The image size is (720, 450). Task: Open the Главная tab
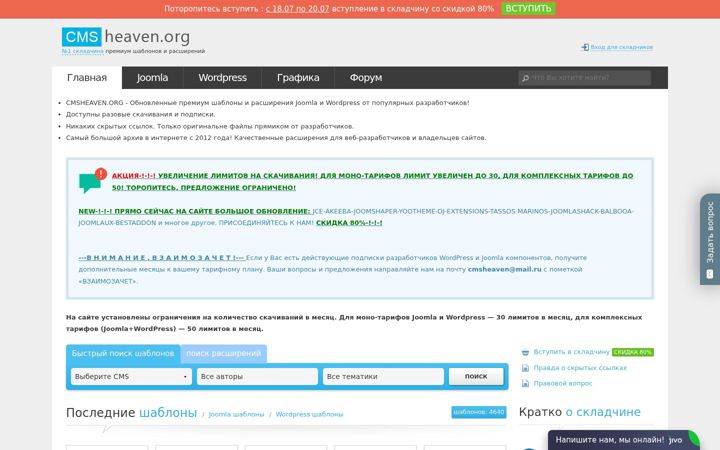point(87,78)
